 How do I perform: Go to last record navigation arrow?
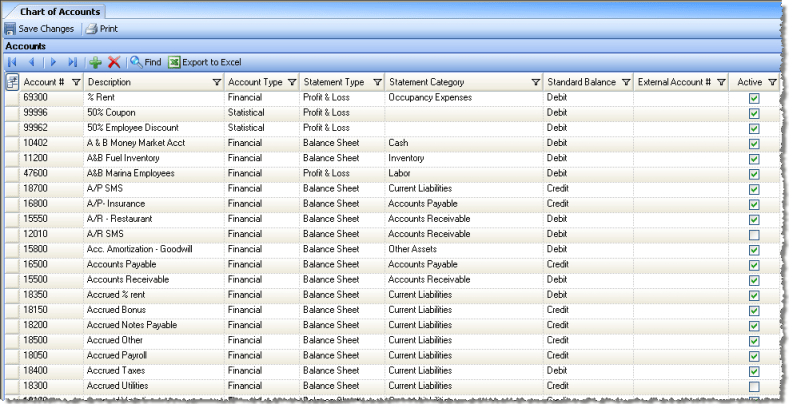72,62
